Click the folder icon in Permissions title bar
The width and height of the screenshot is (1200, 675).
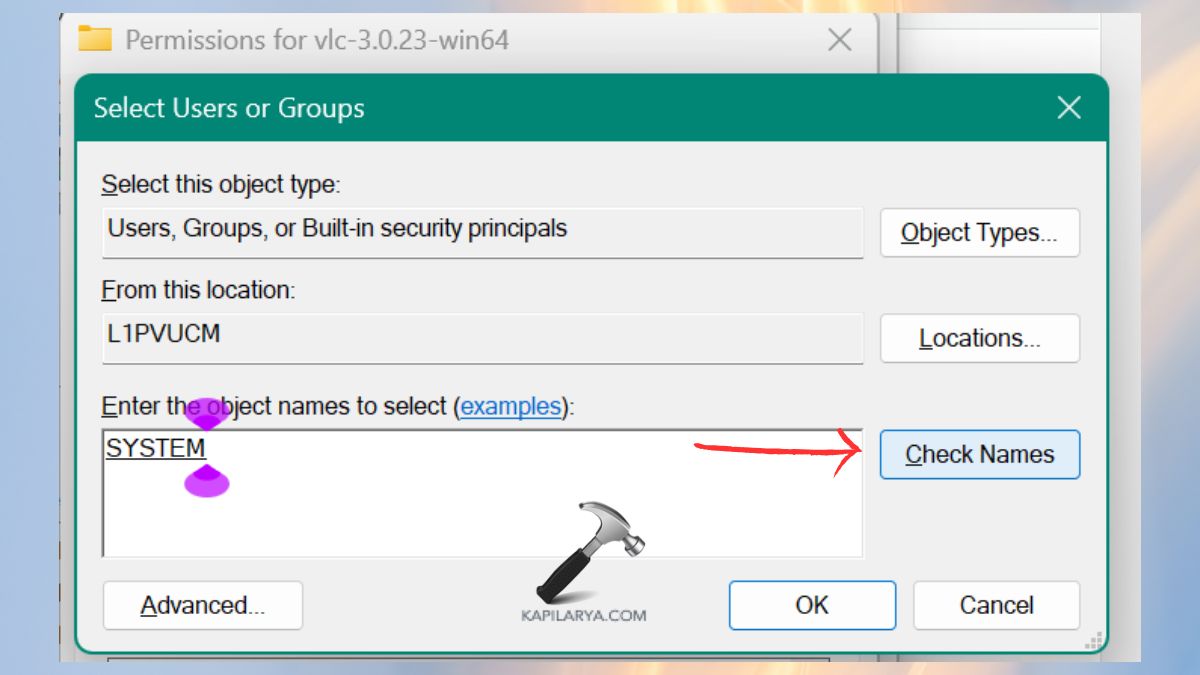coord(95,40)
